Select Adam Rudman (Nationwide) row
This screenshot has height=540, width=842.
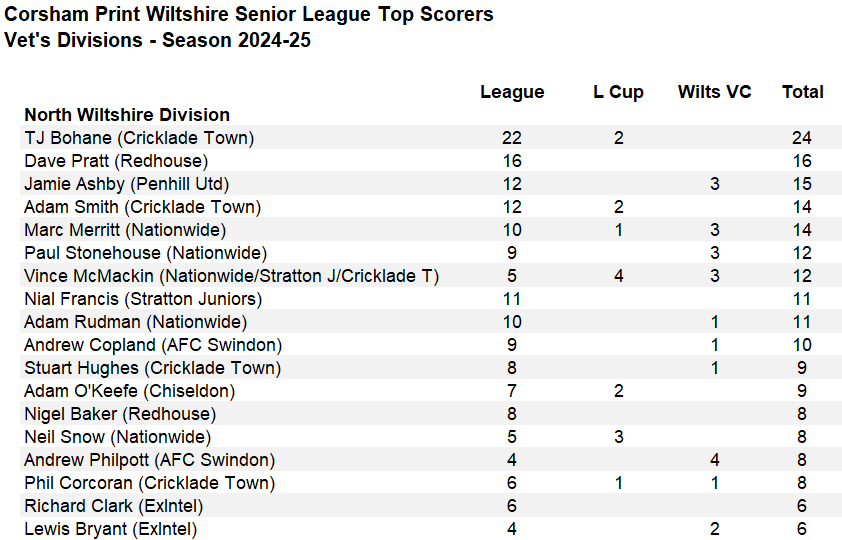click(431, 322)
